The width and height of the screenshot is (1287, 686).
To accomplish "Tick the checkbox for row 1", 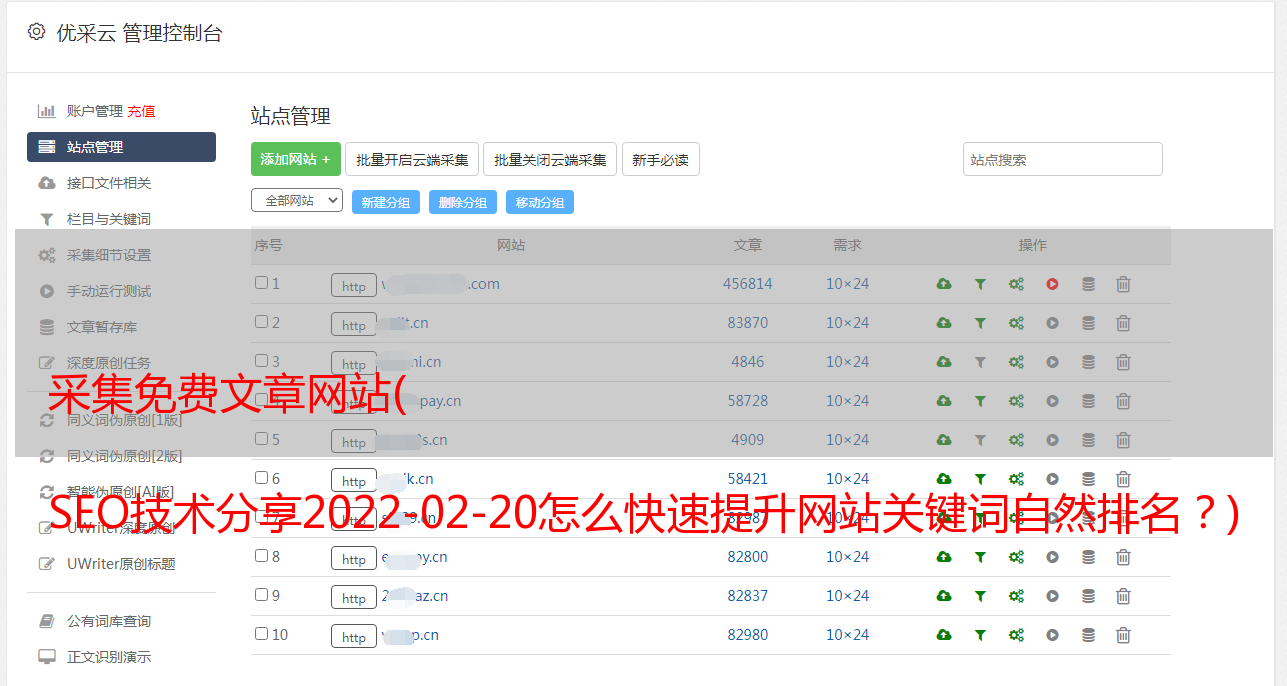I will click(x=261, y=283).
